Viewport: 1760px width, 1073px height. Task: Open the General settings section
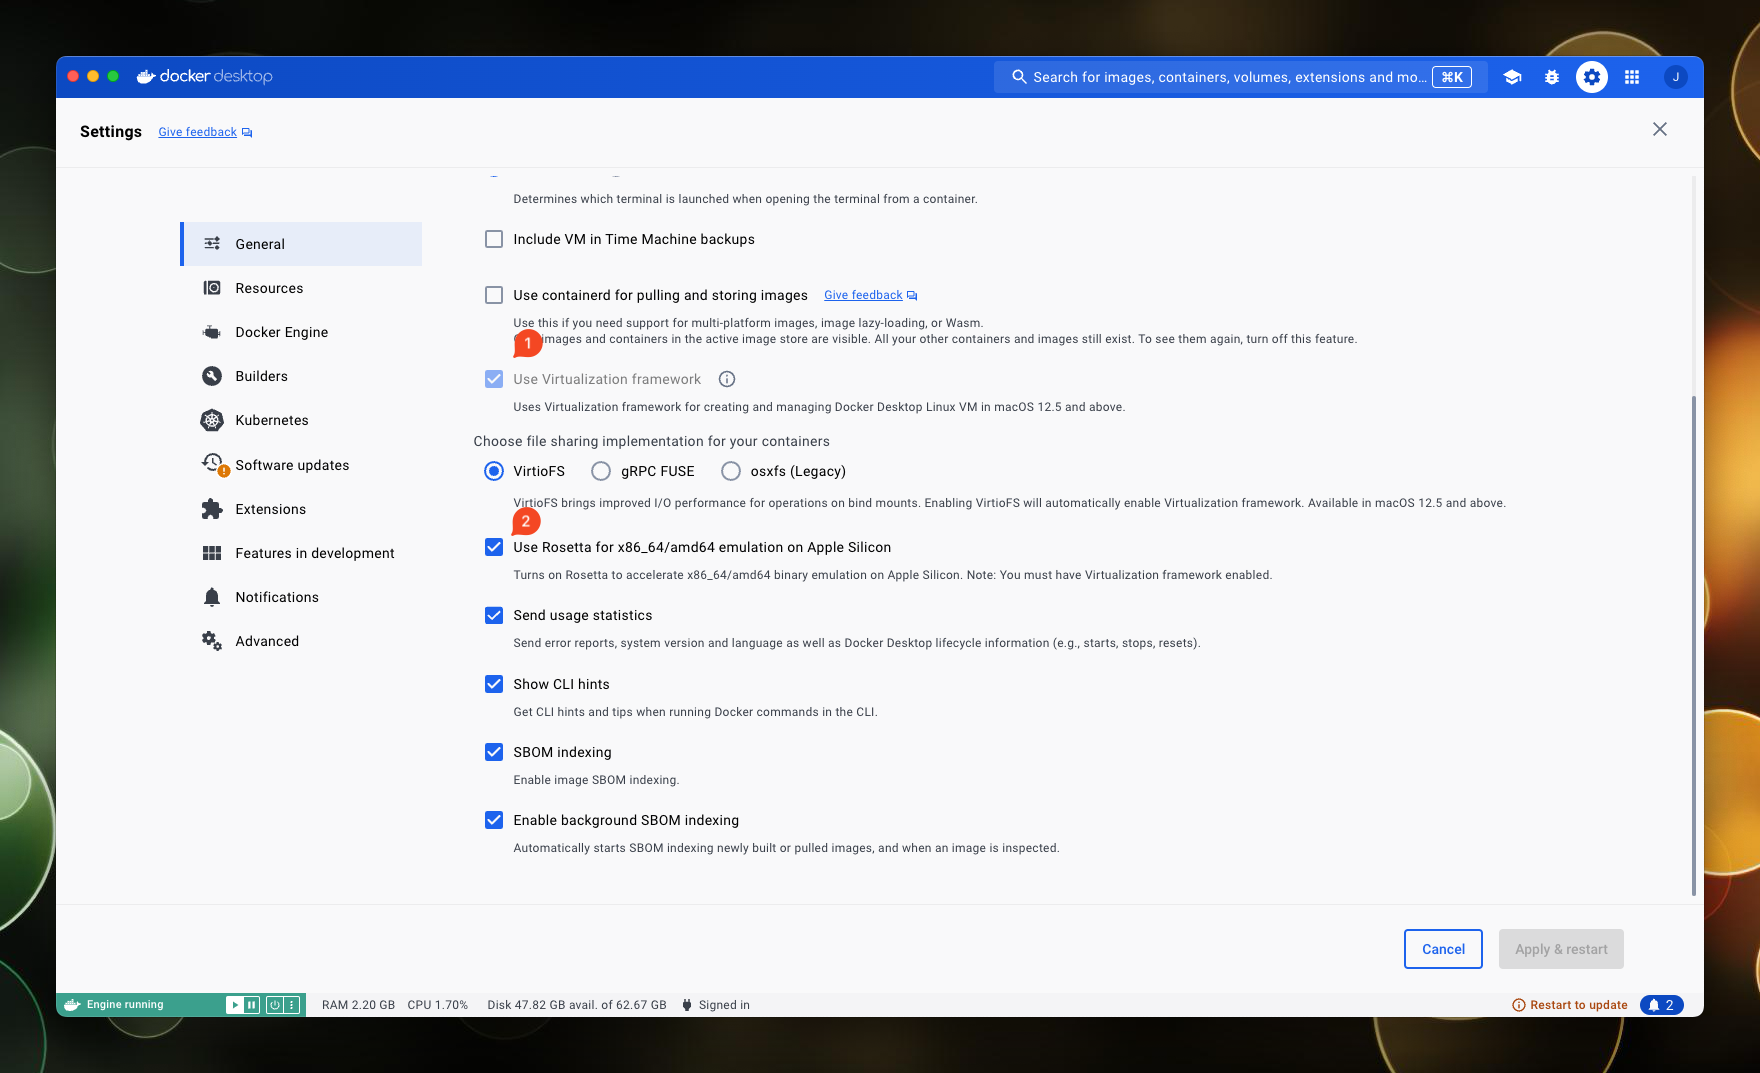[301, 244]
